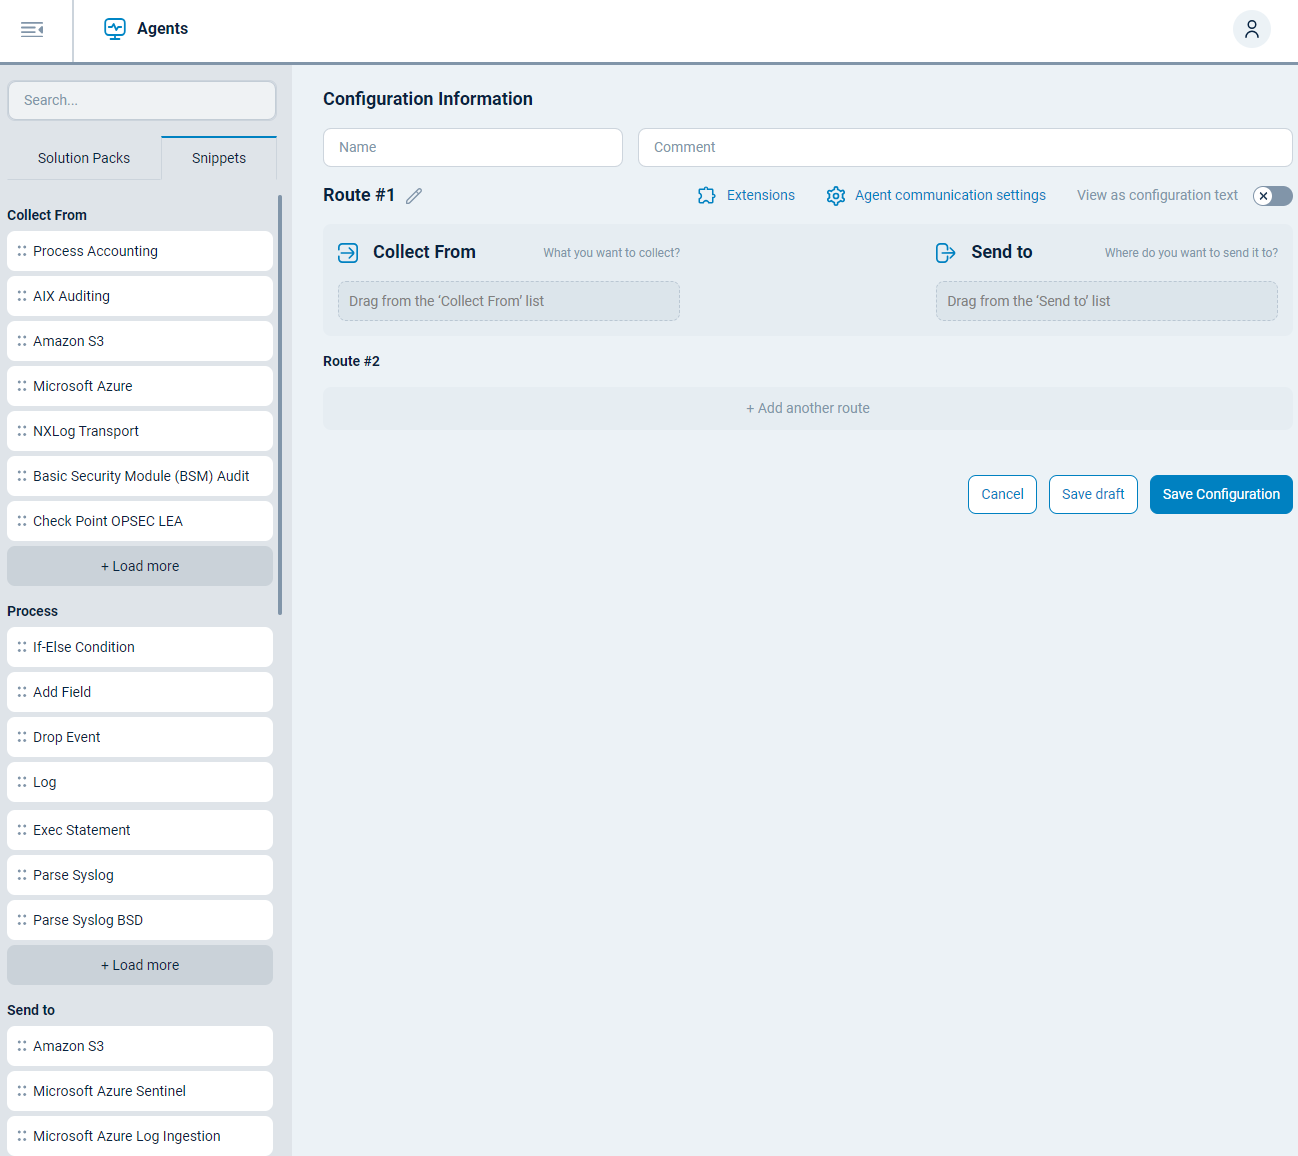Load more Process snippets
This screenshot has width=1298, height=1156.
(x=139, y=964)
